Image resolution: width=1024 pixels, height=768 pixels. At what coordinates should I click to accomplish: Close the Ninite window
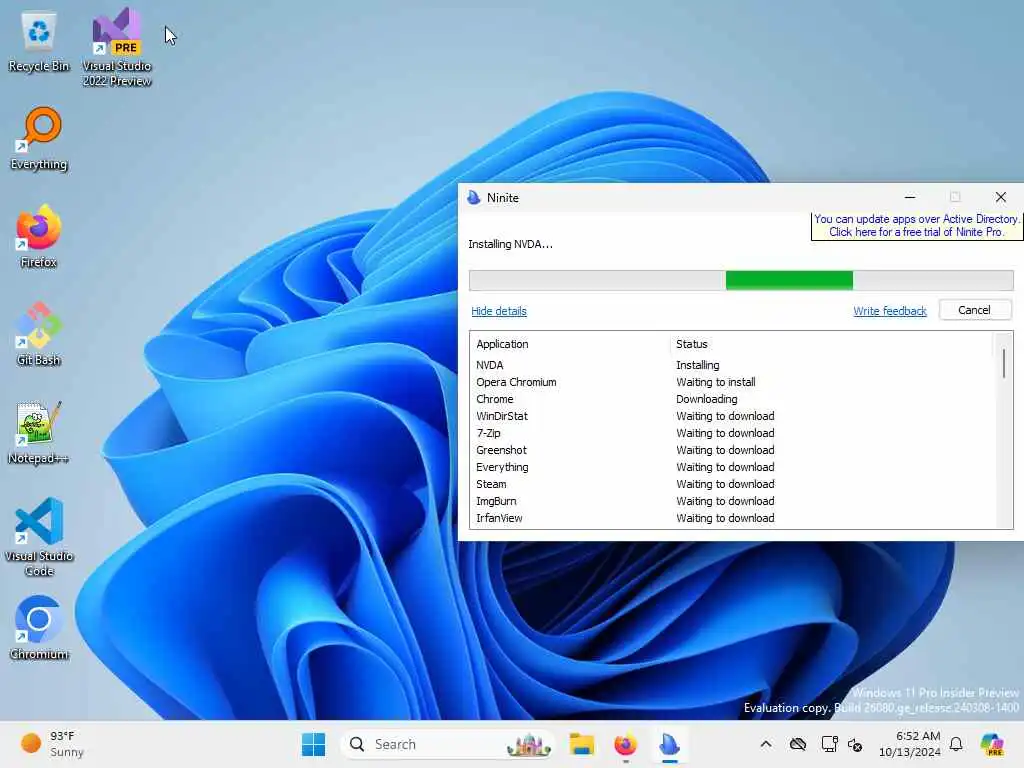(1000, 197)
